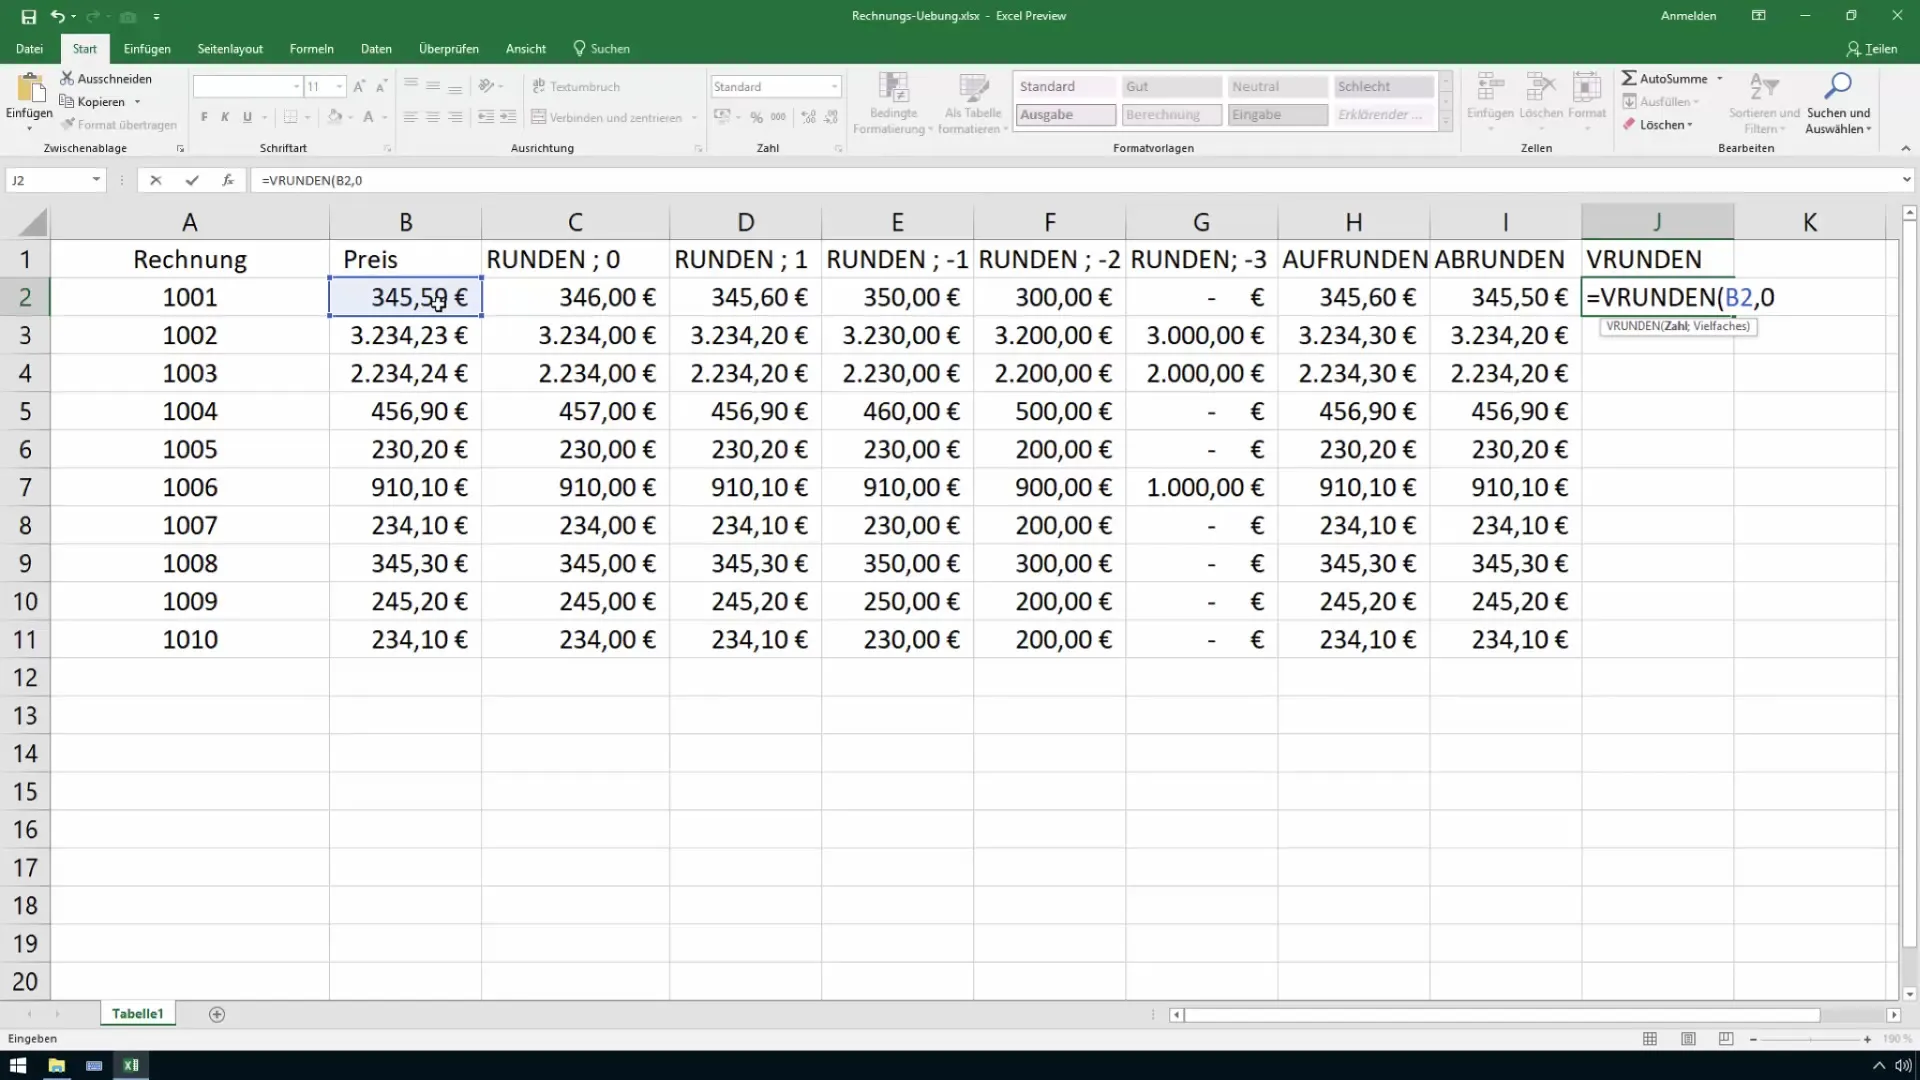Toggle underline U formatting
This screenshot has width=1920, height=1080.
pyautogui.click(x=247, y=117)
